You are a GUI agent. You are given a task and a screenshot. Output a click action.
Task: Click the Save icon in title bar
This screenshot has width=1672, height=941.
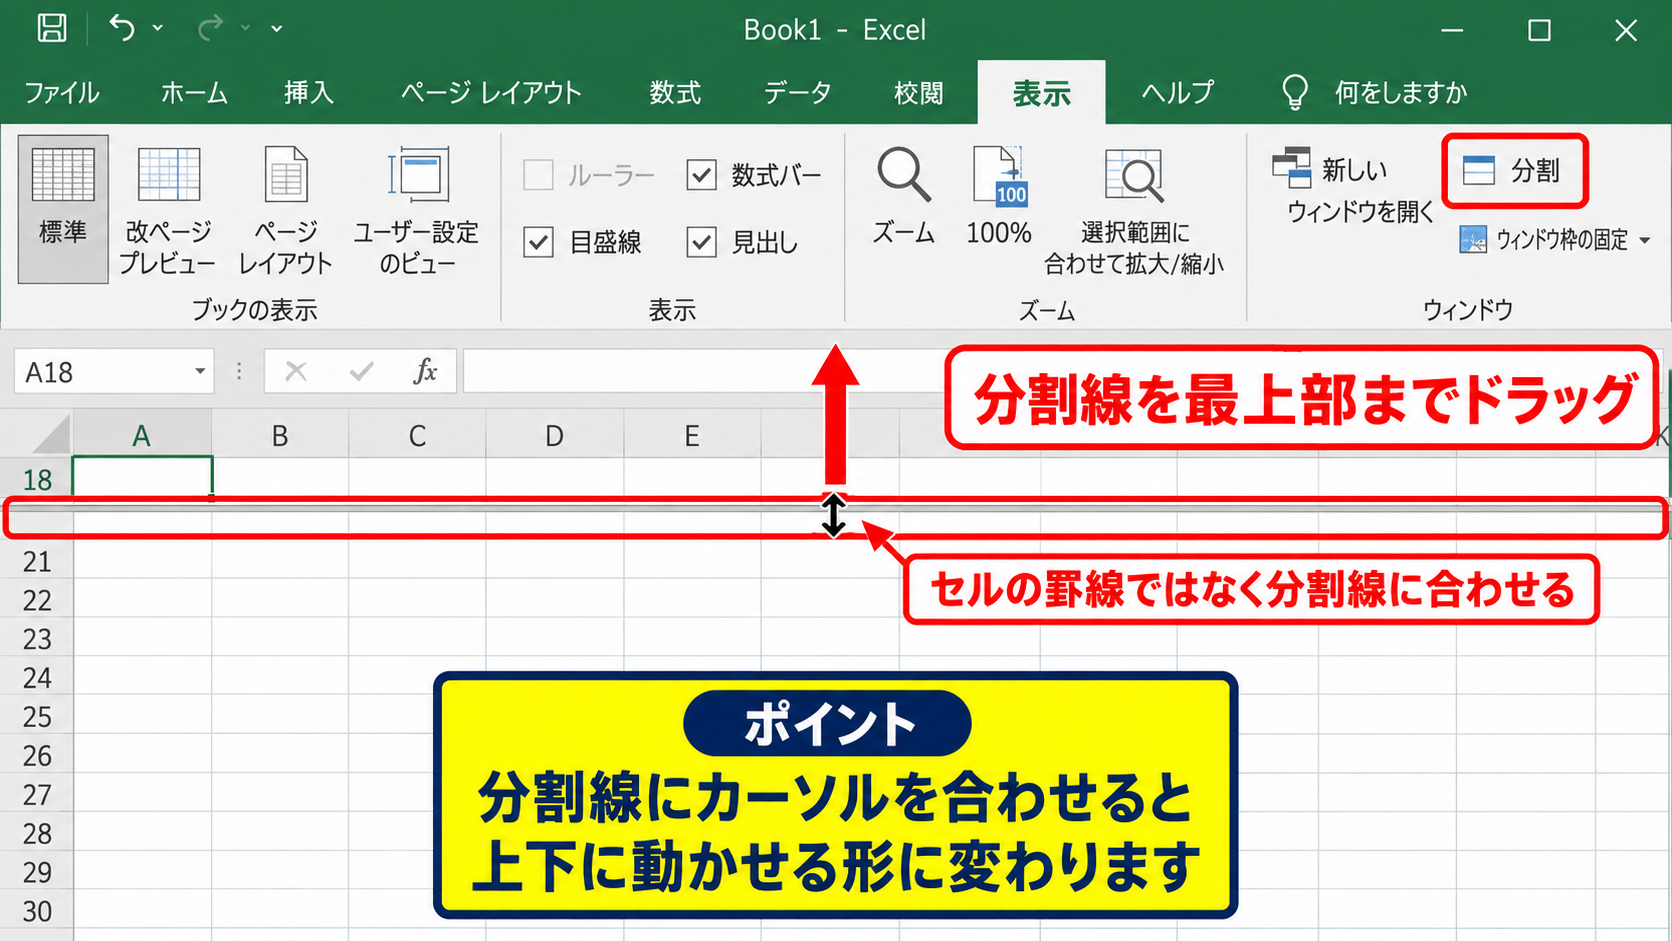pyautogui.click(x=52, y=28)
